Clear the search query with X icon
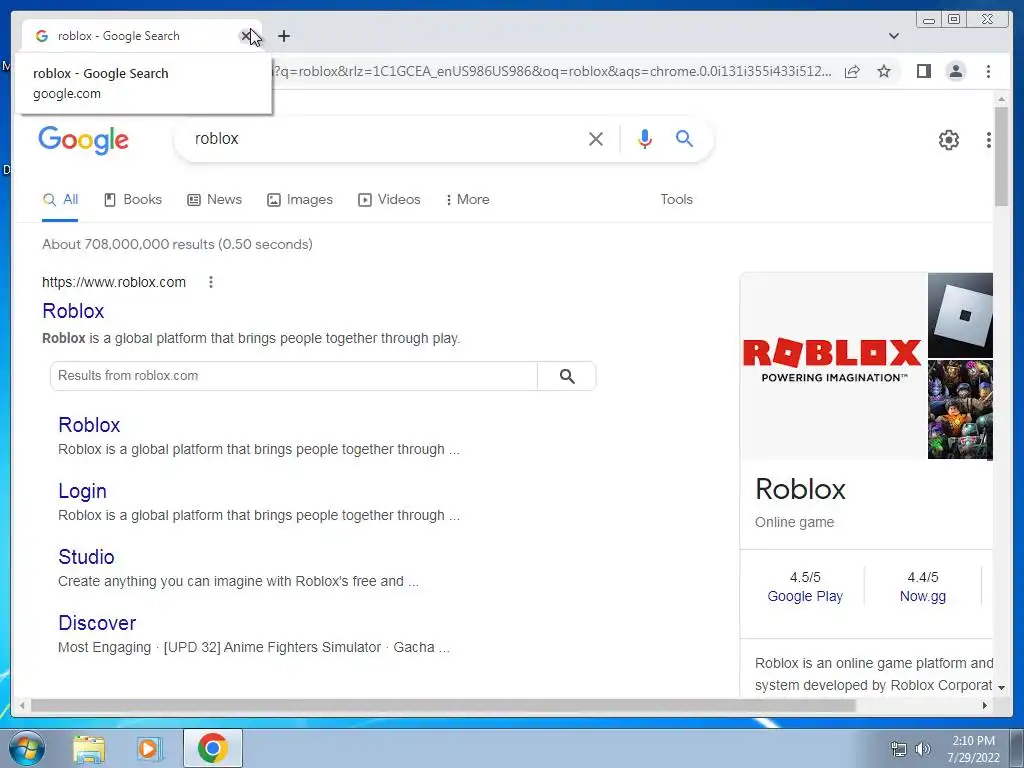The image size is (1024, 768). [596, 138]
